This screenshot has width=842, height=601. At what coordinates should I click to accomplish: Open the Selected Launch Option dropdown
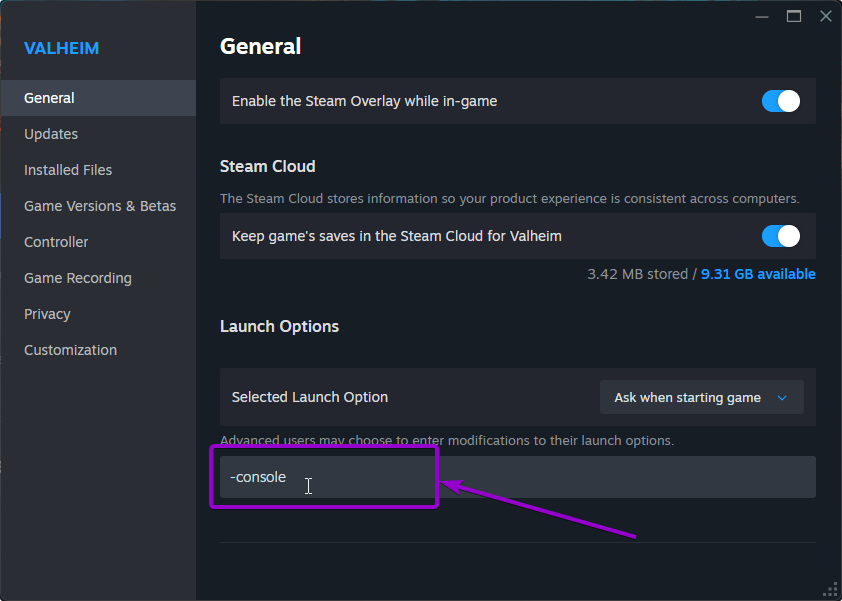pos(701,397)
